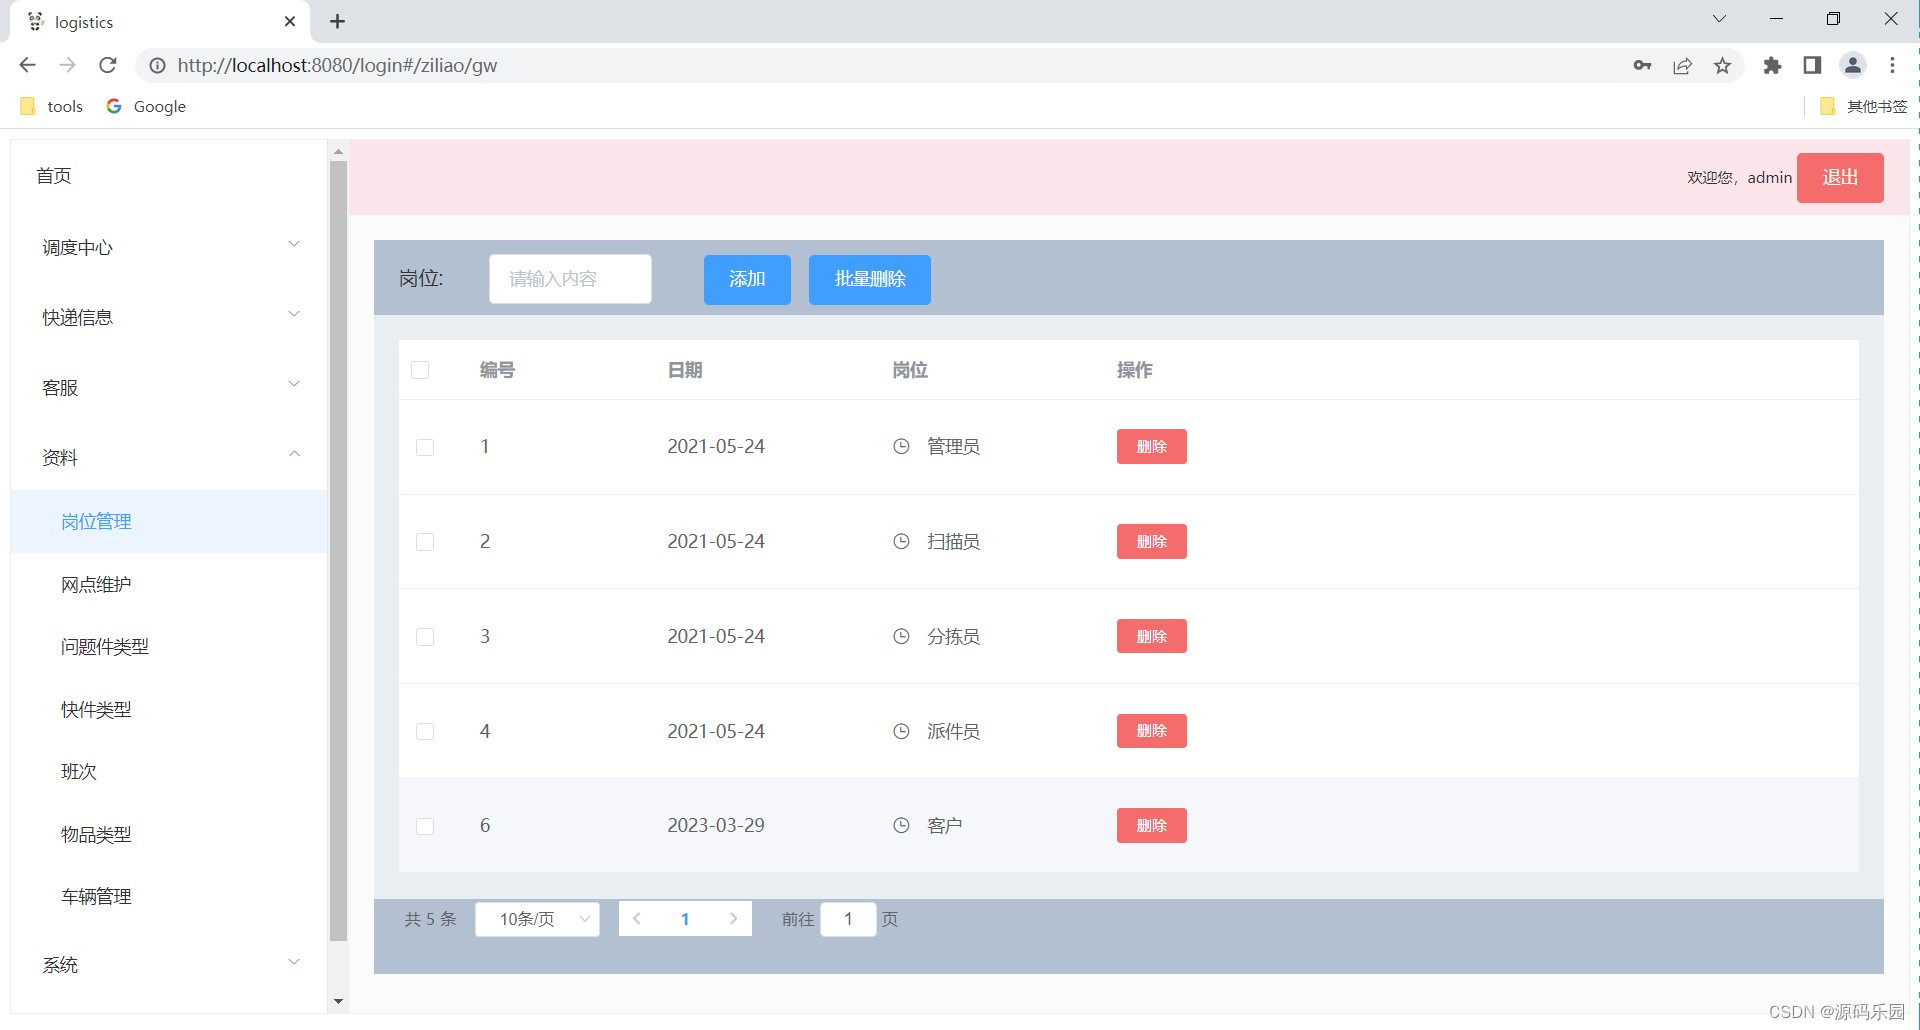Click the browser forward arrow
This screenshot has width=1920, height=1030.
click(67, 65)
